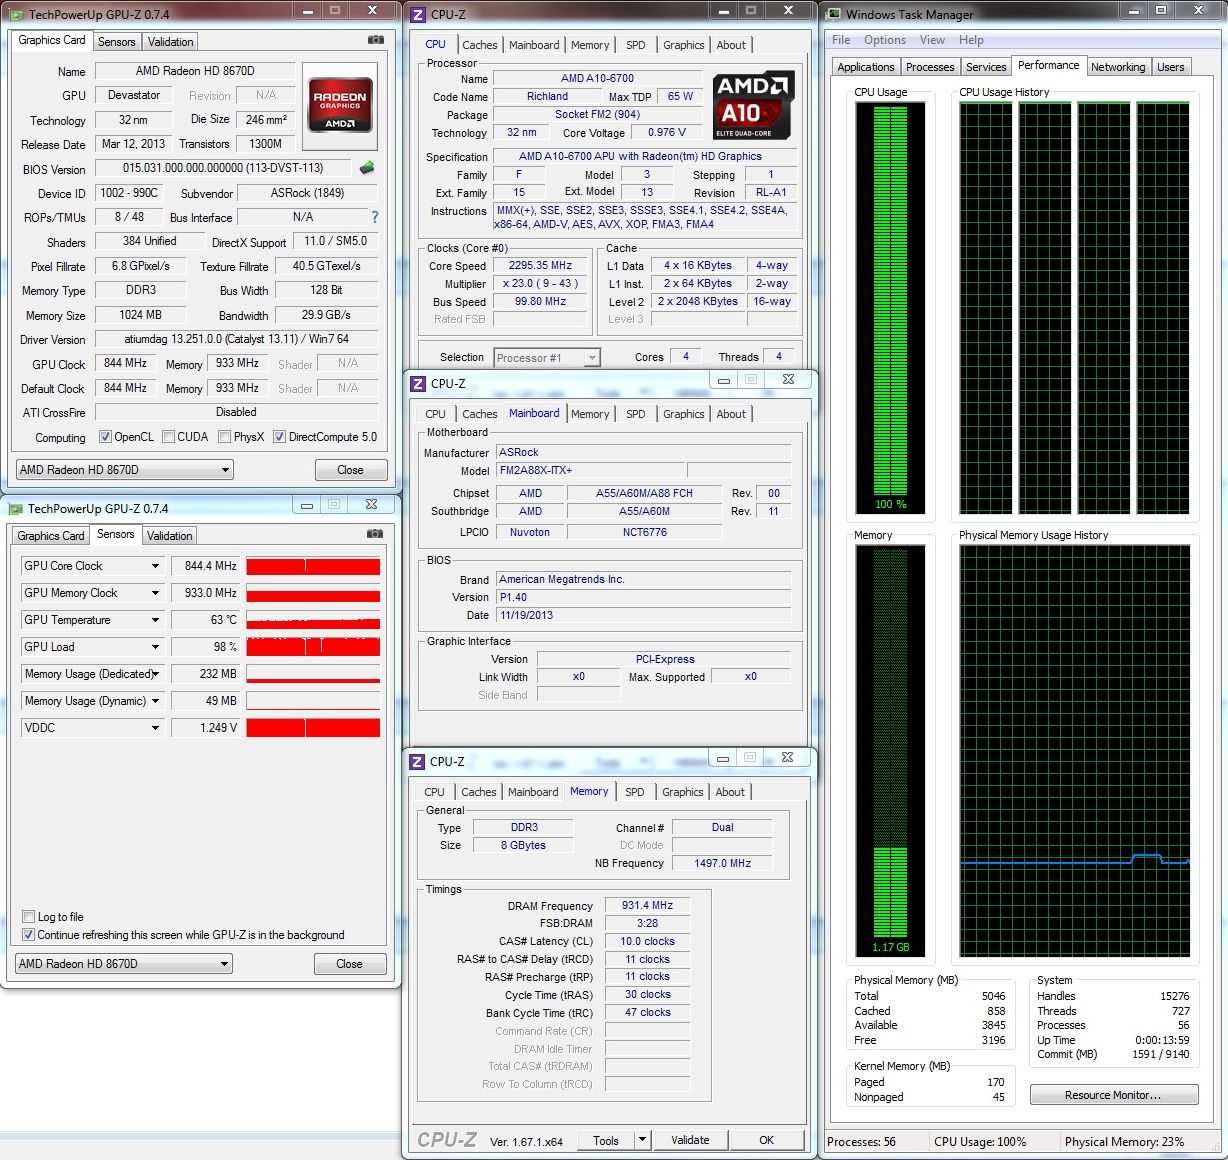The height and width of the screenshot is (1160, 1228).
Task: Toggle the OpenCL computing checkbox
Action: tap(105, 437)
